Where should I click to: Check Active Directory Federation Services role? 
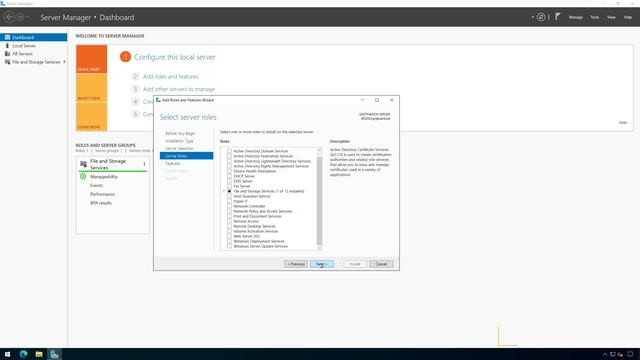click(x=229, y=156)
